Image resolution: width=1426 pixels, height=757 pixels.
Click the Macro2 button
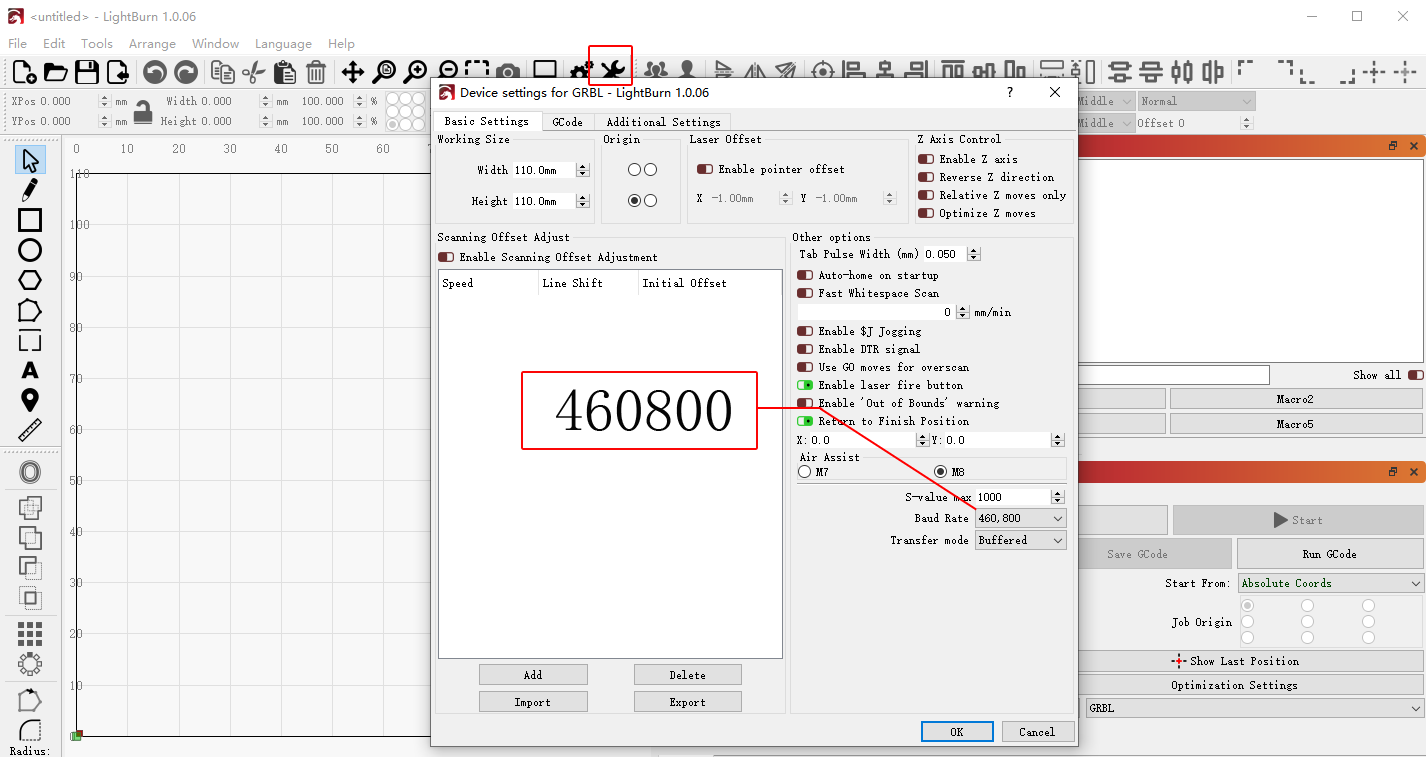(1295, 399)
